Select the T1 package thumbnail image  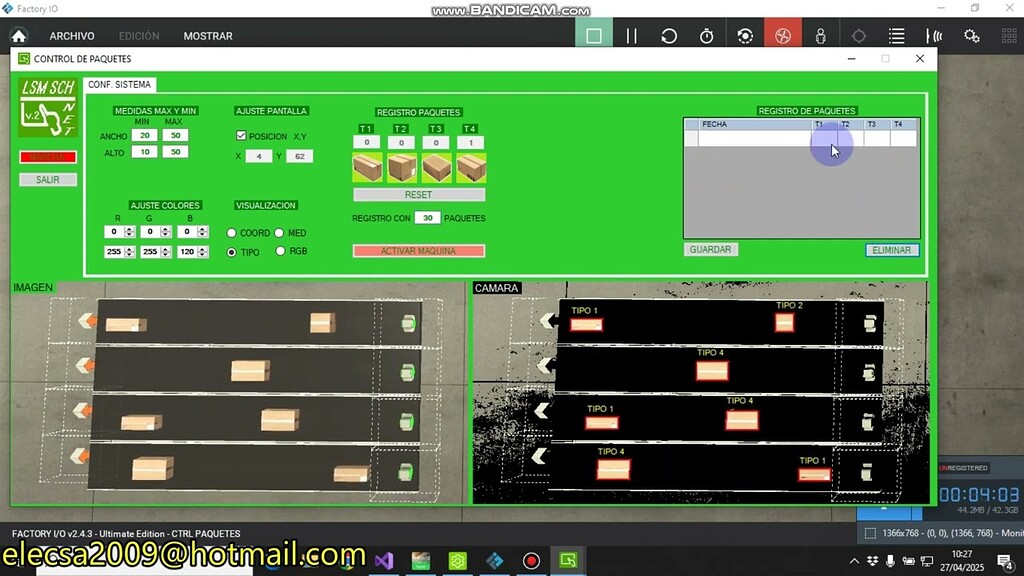(368, 168)
